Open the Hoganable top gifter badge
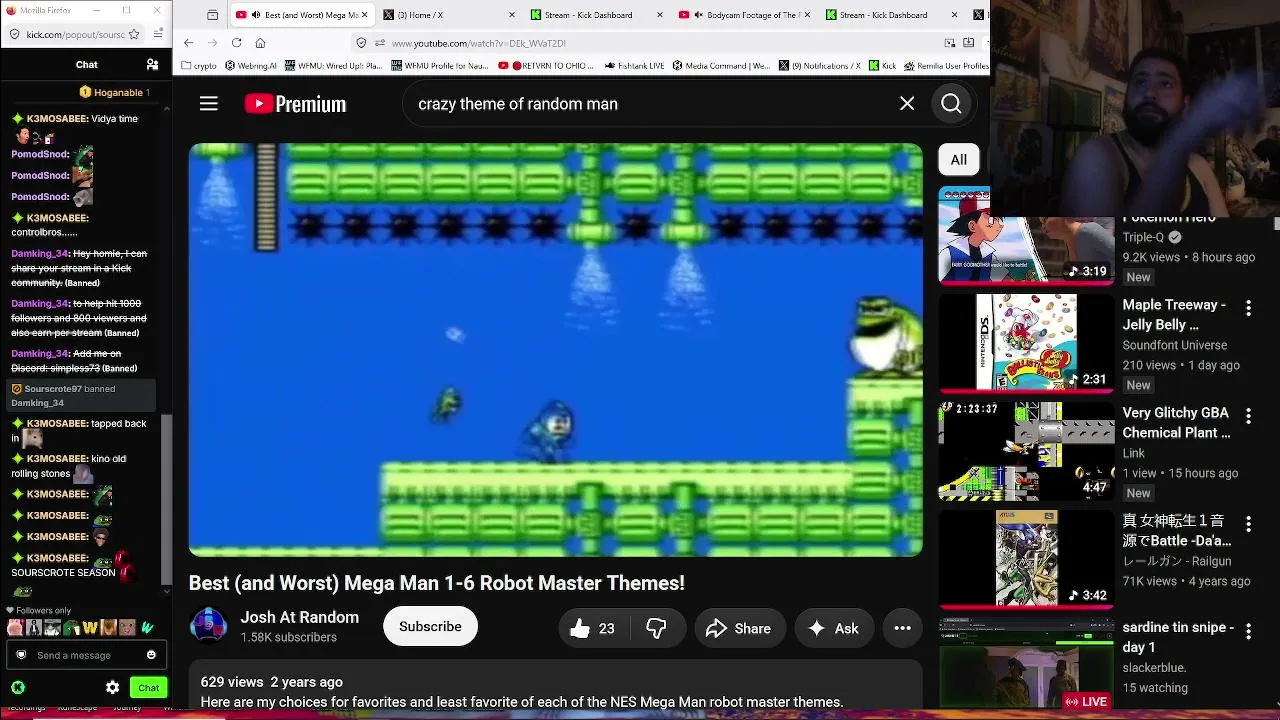The image size is (1280, 720). [113, 92]
